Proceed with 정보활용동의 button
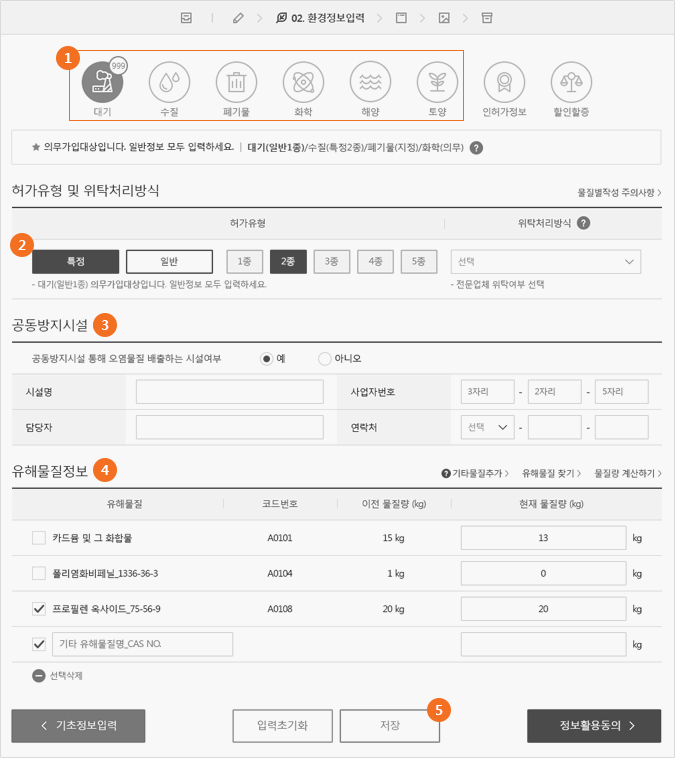This screenshot has width=675, height=758. 594,726
